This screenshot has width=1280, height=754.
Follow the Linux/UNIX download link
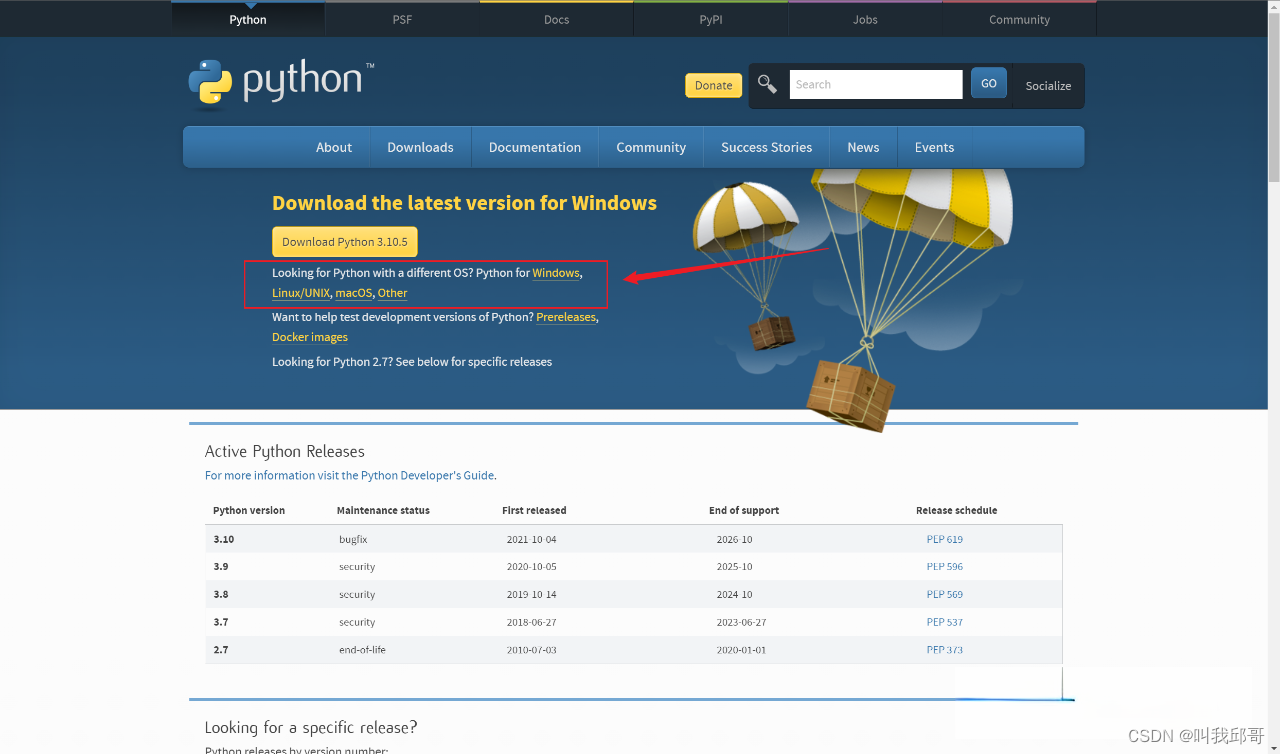tap(301, 293)
